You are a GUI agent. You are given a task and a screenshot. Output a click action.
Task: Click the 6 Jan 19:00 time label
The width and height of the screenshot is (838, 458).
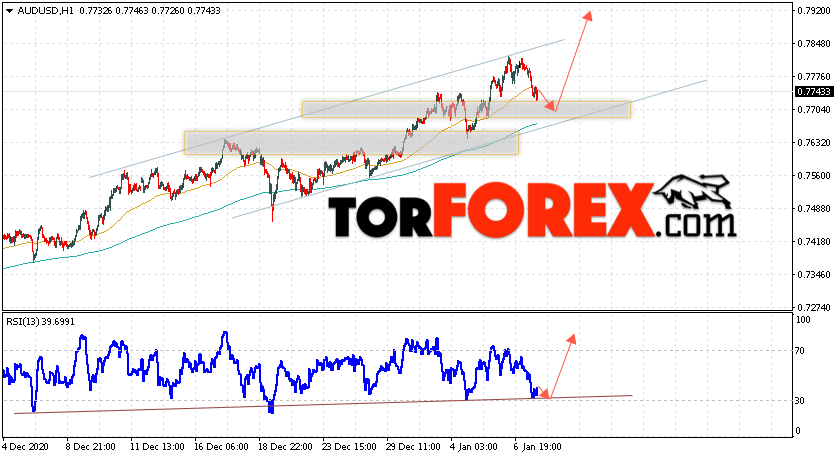point(537,447)
